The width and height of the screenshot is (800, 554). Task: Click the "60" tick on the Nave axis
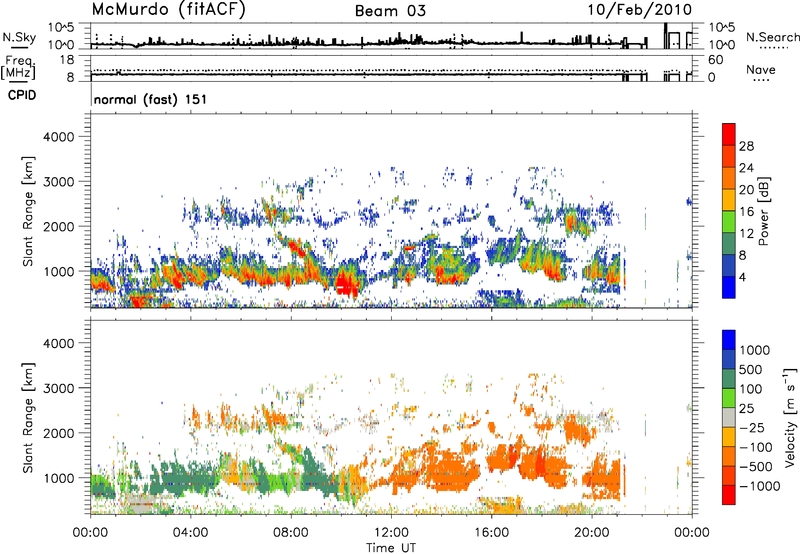715,60
